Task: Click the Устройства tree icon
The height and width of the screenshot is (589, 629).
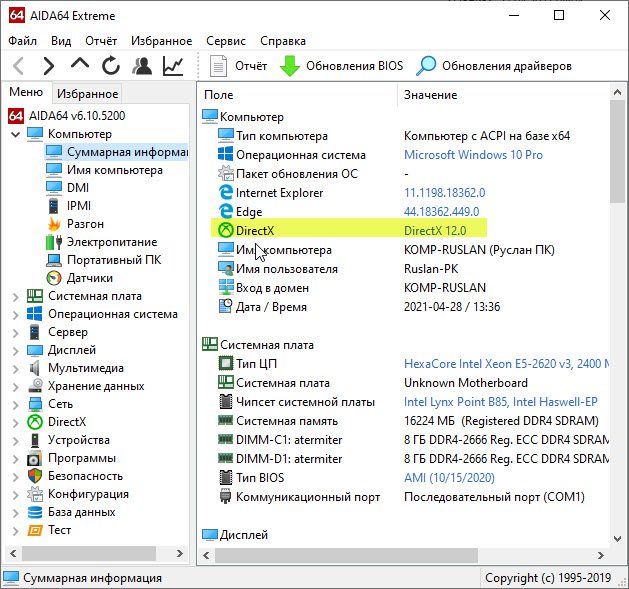Action: pyautogui.click(x=35, y=440)
